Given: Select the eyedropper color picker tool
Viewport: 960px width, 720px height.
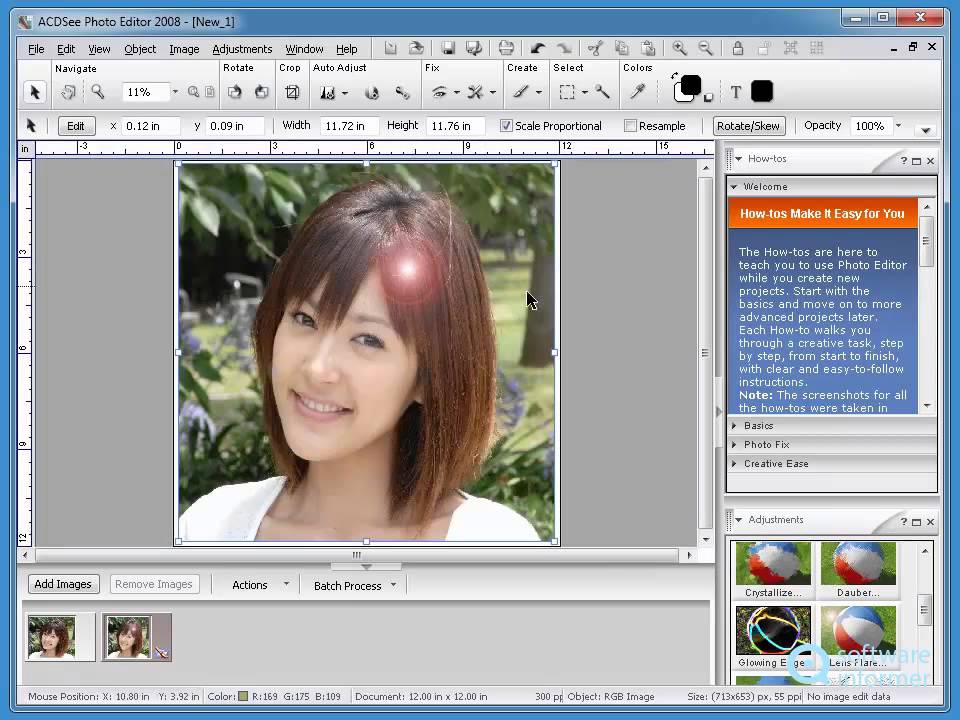Looking at the screenshot, I should coord(637,92).
